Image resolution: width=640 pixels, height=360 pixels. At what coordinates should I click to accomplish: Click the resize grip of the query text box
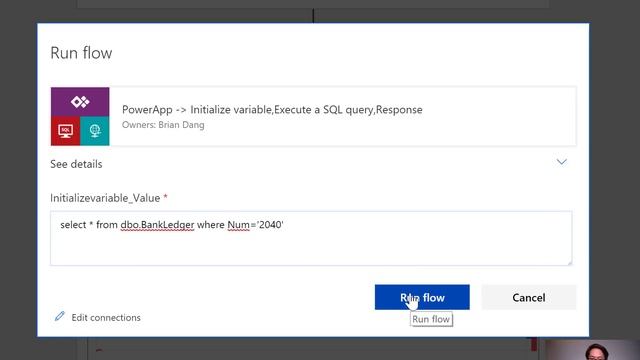pyautogui.click(x=569, y=263)
